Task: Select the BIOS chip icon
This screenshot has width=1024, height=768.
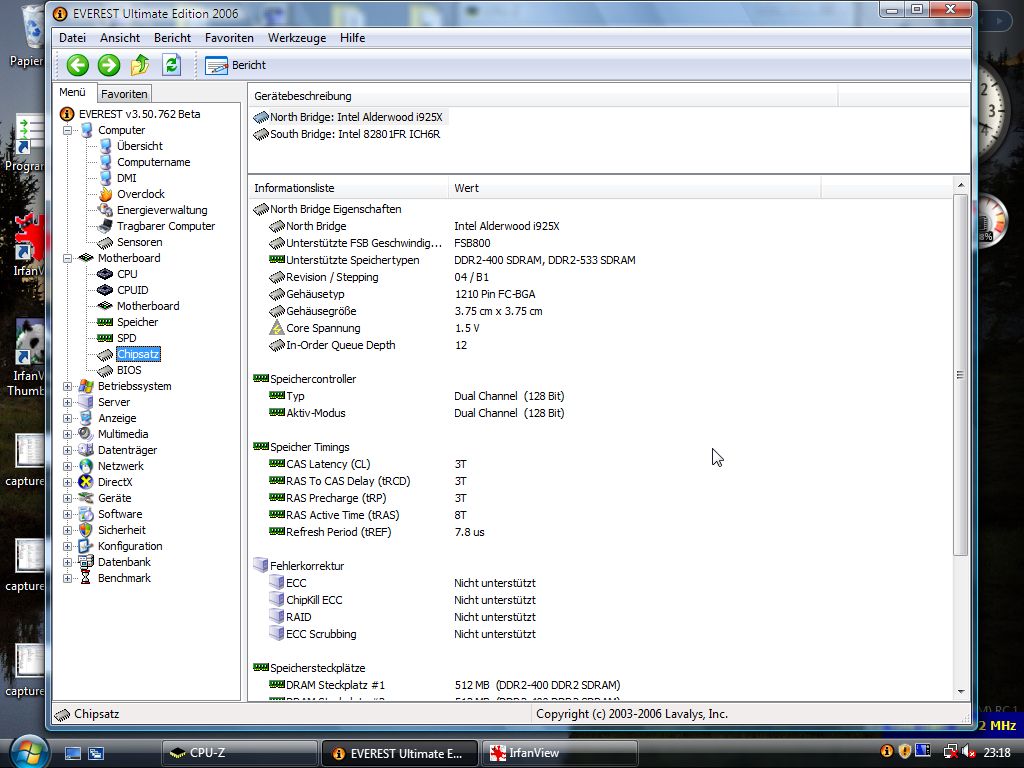Action: pyautogui.click(x=105, y=370)
